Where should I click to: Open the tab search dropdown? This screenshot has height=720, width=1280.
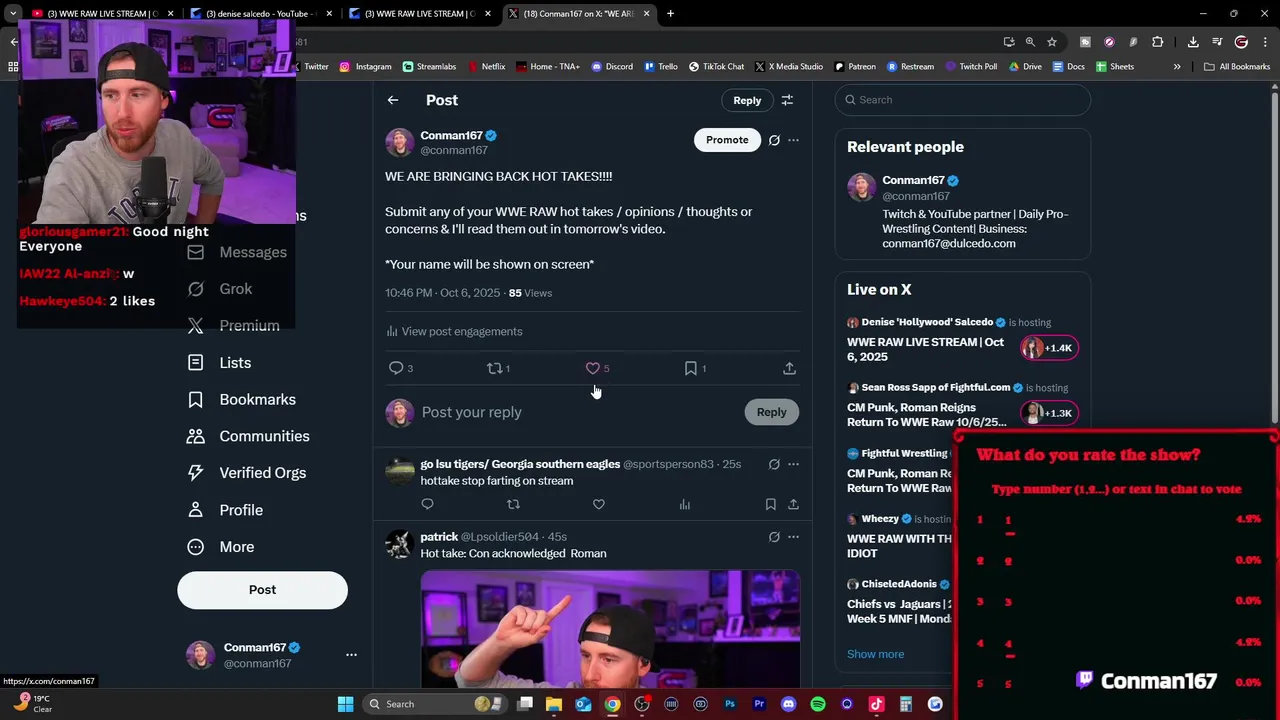13,13
